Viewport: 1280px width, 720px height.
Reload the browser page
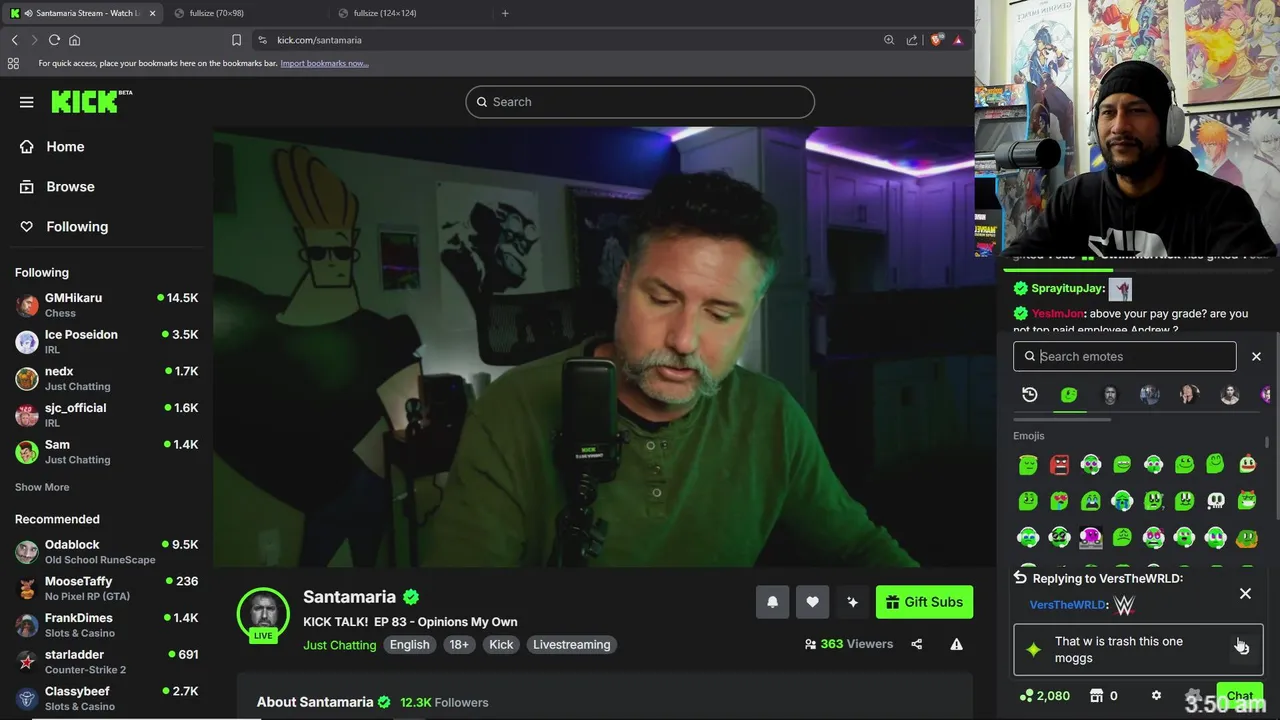(54, 40)
